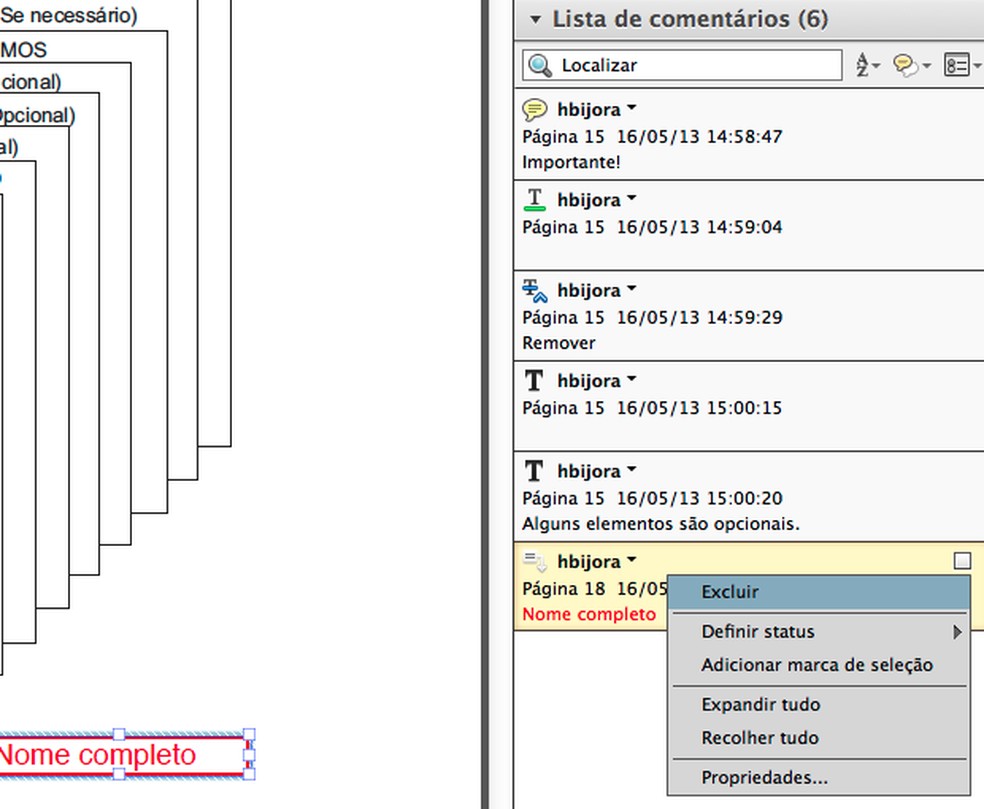
Task: Select the Remover comment text
Action: tap(559, 343)
